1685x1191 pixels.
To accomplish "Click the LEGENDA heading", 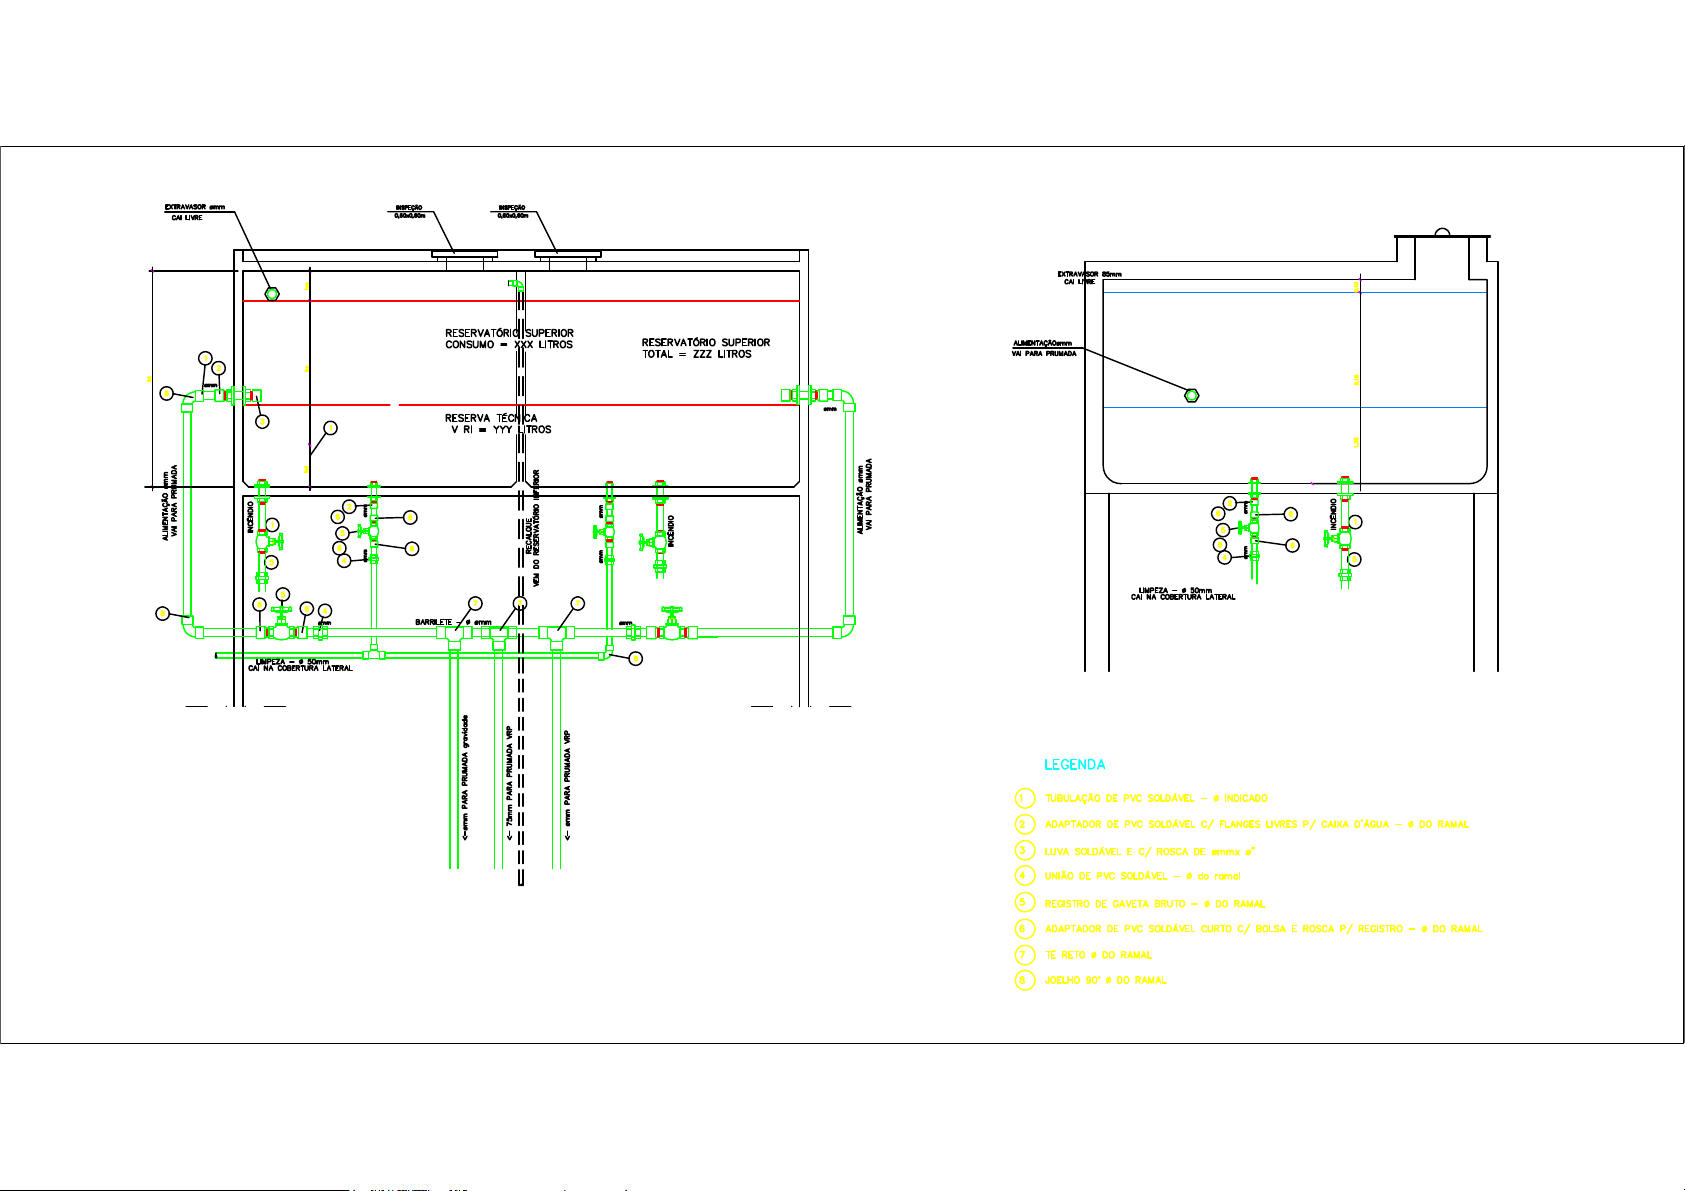I will pyautogui.click(x=1075, y=765).
